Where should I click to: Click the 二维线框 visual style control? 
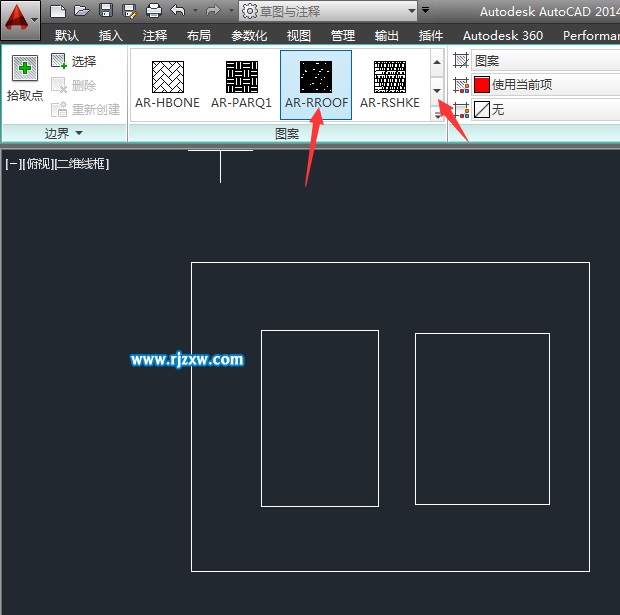(82, 164)
